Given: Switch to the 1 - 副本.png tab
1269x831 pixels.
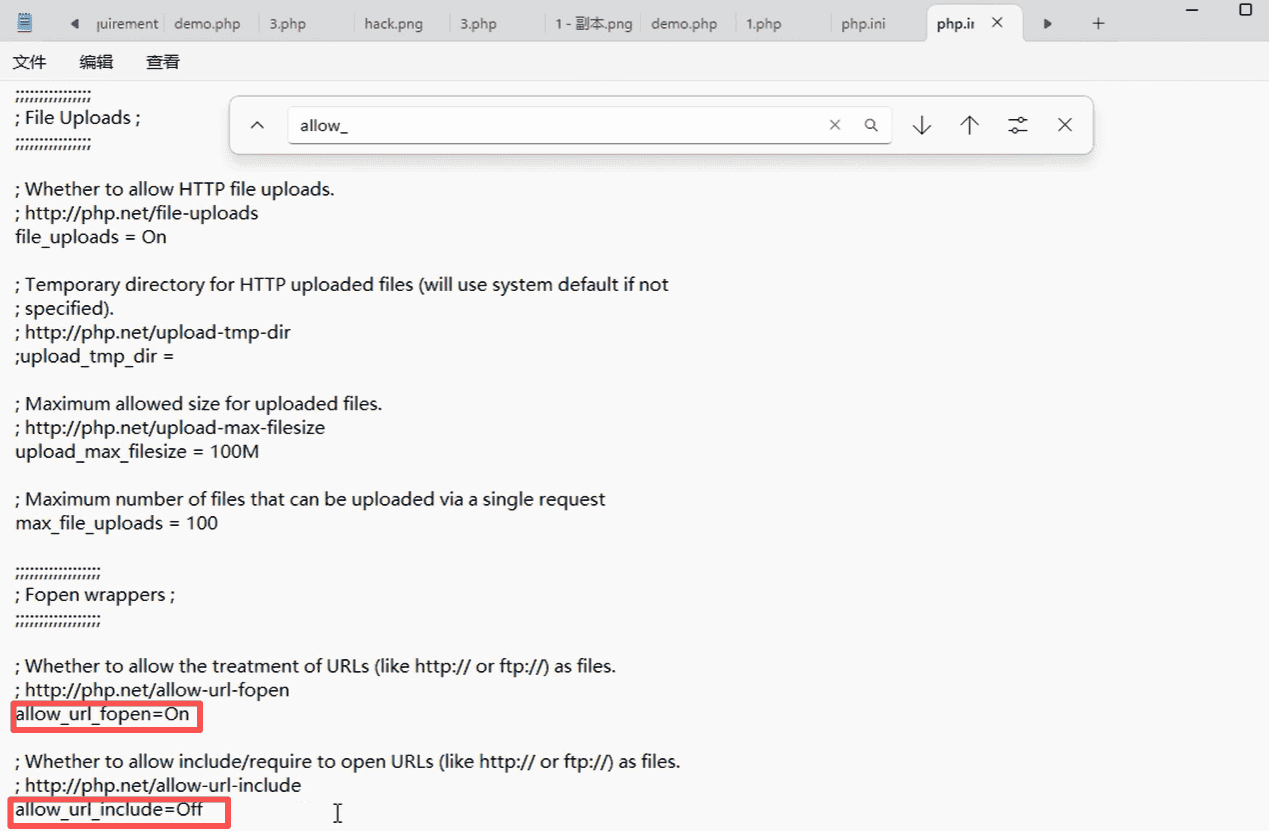Looking at the screenshot, I should 593,24.
